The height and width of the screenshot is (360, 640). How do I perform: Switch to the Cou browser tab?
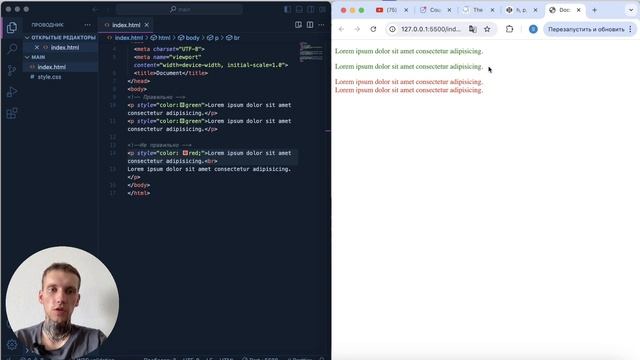pyautogui.click(x=431, y=10)
